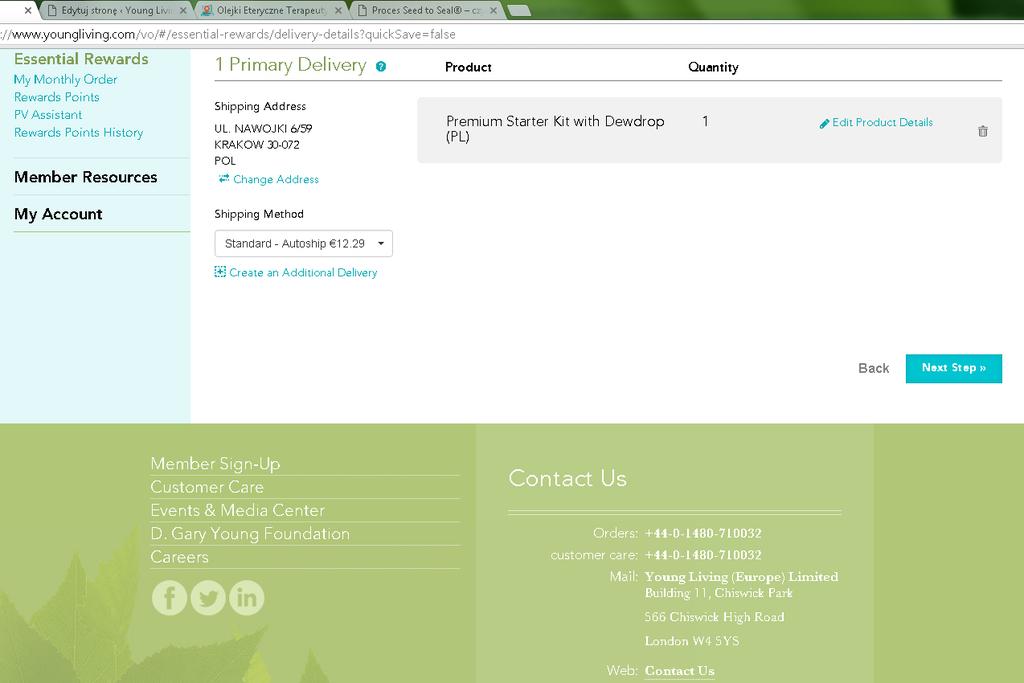Click the pencil icon beside Edit Product Details
The width and height of the screenshot is (1024, 683).
pos(824,123)
